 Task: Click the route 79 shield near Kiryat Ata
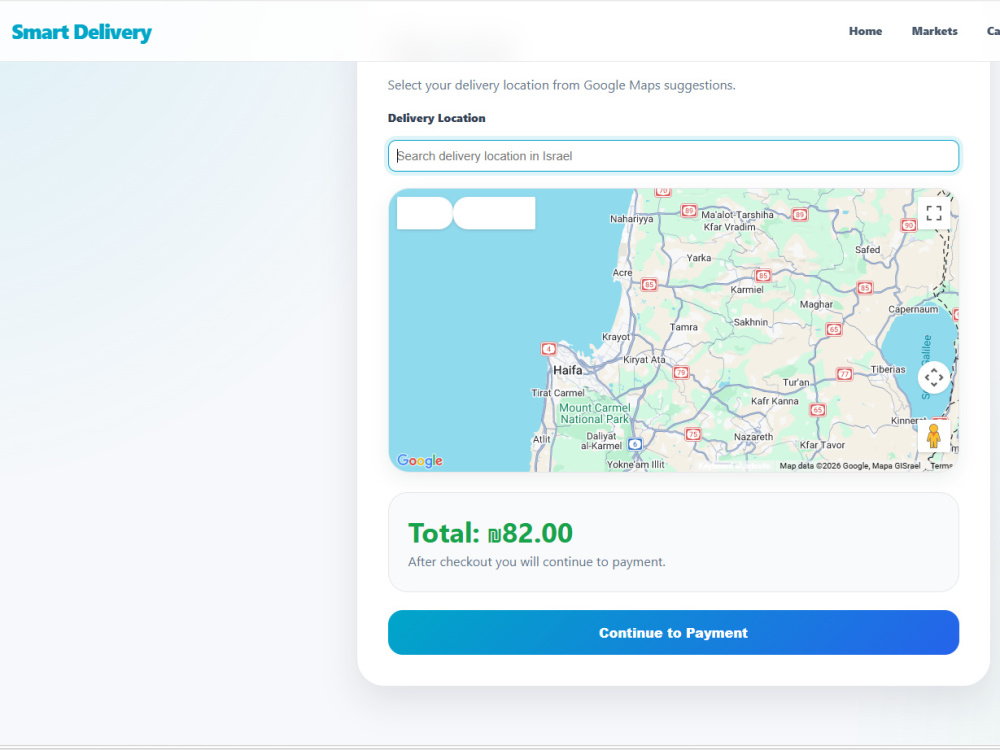point(681,372)
